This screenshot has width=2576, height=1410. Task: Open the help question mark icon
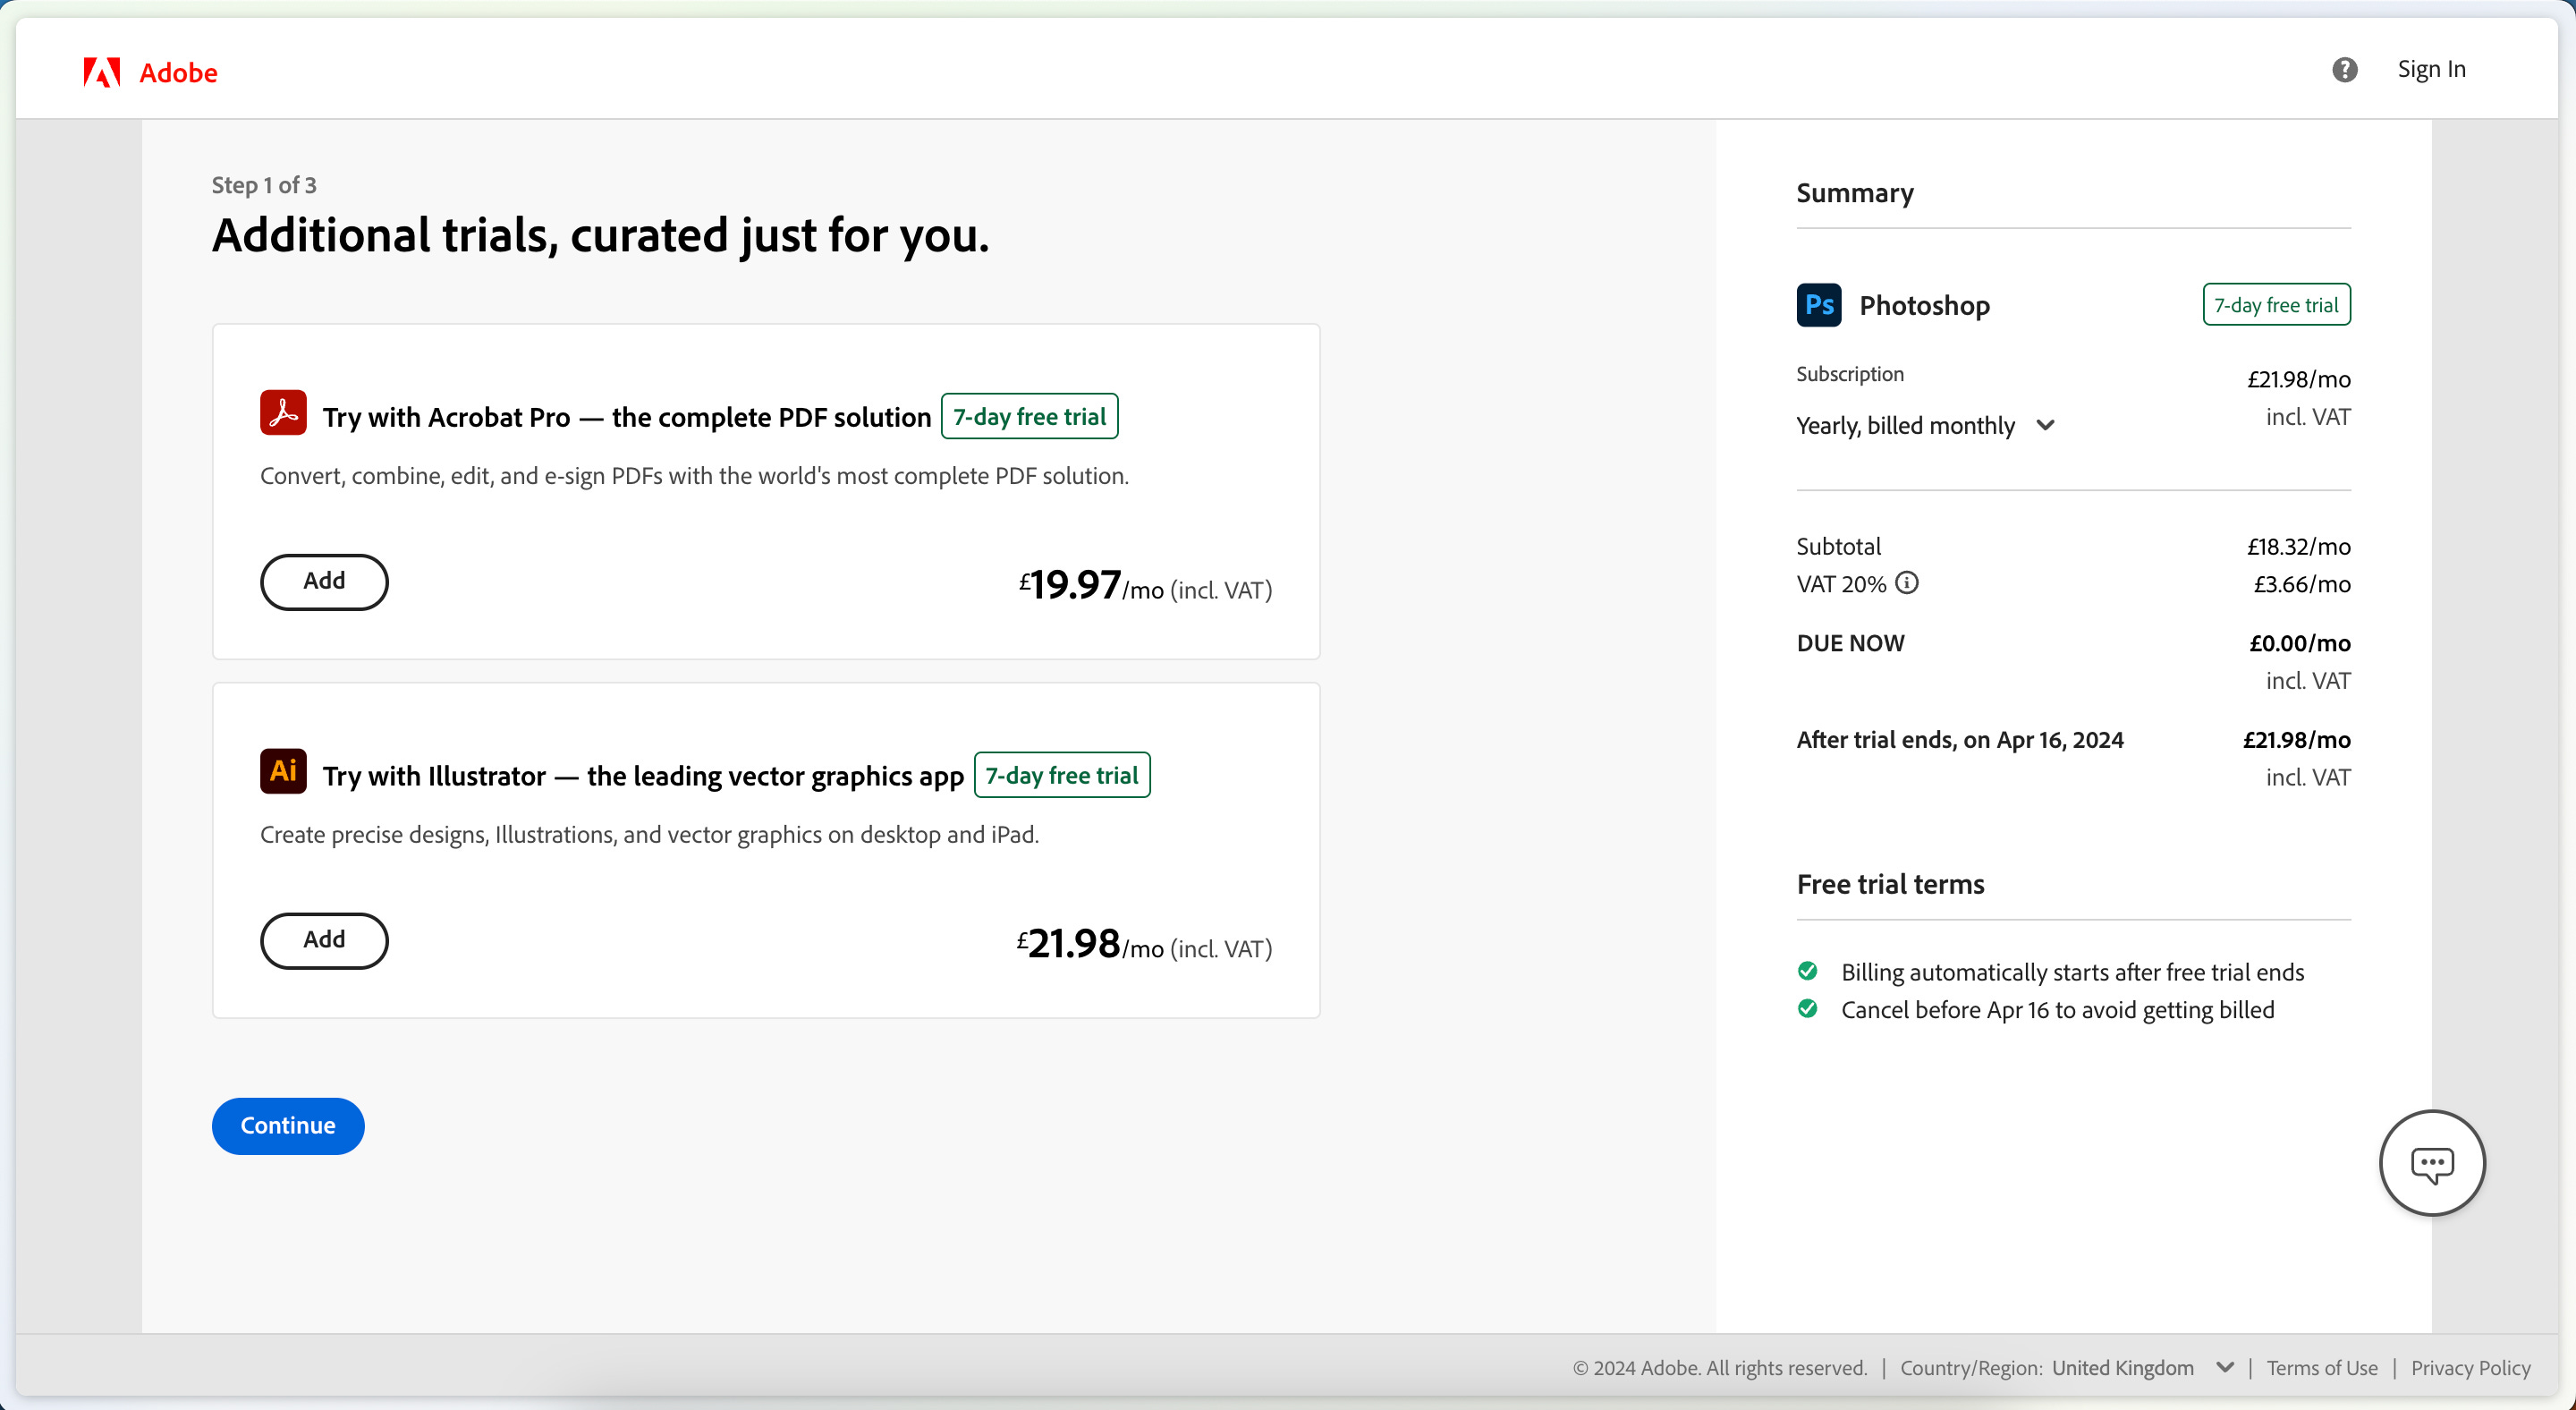(2344, 69)
